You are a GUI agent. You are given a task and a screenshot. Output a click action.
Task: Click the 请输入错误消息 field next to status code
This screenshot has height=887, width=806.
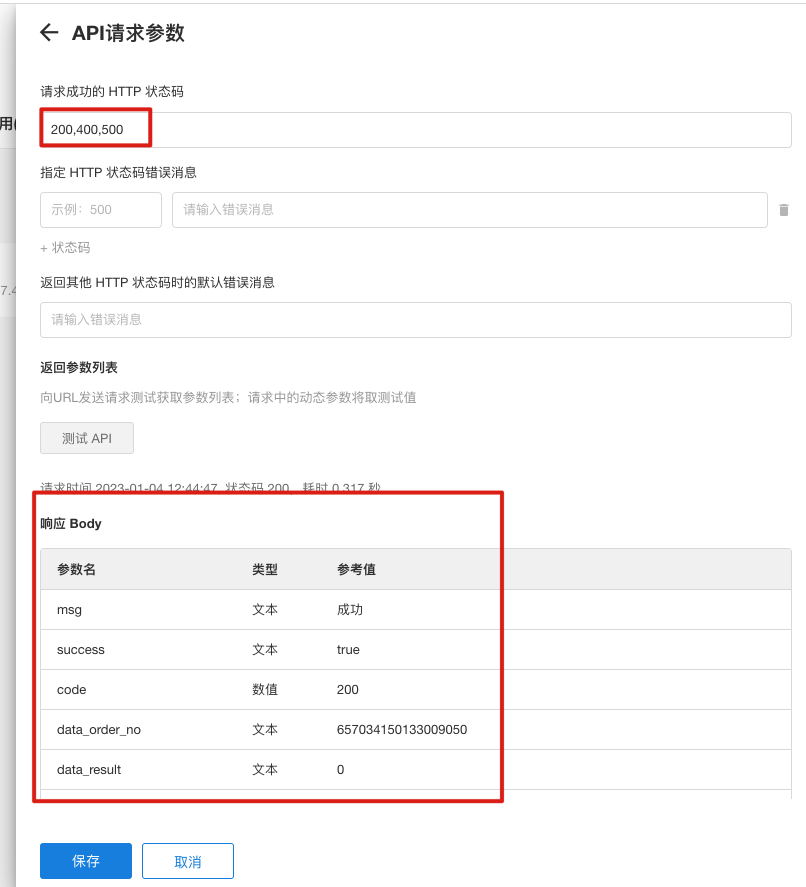(469, 210)
